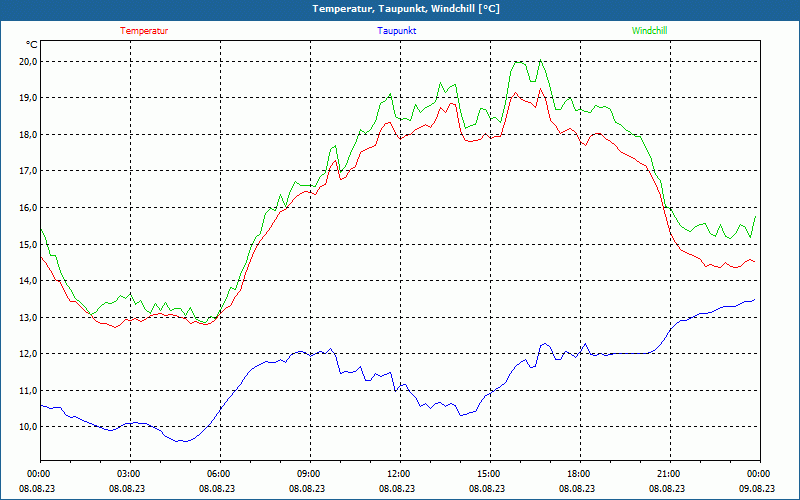Click the red Temperatur legend label
This screenshot has height=500, width=800.
pos(144,31)
